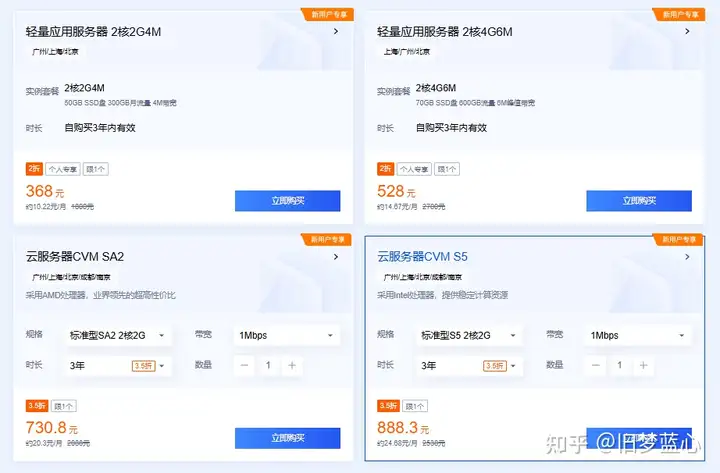Image resolution: width=720 pixels, height=473 pixels.
Task: Click the 采用Intel处理器 description text
Action: [443, 295]
